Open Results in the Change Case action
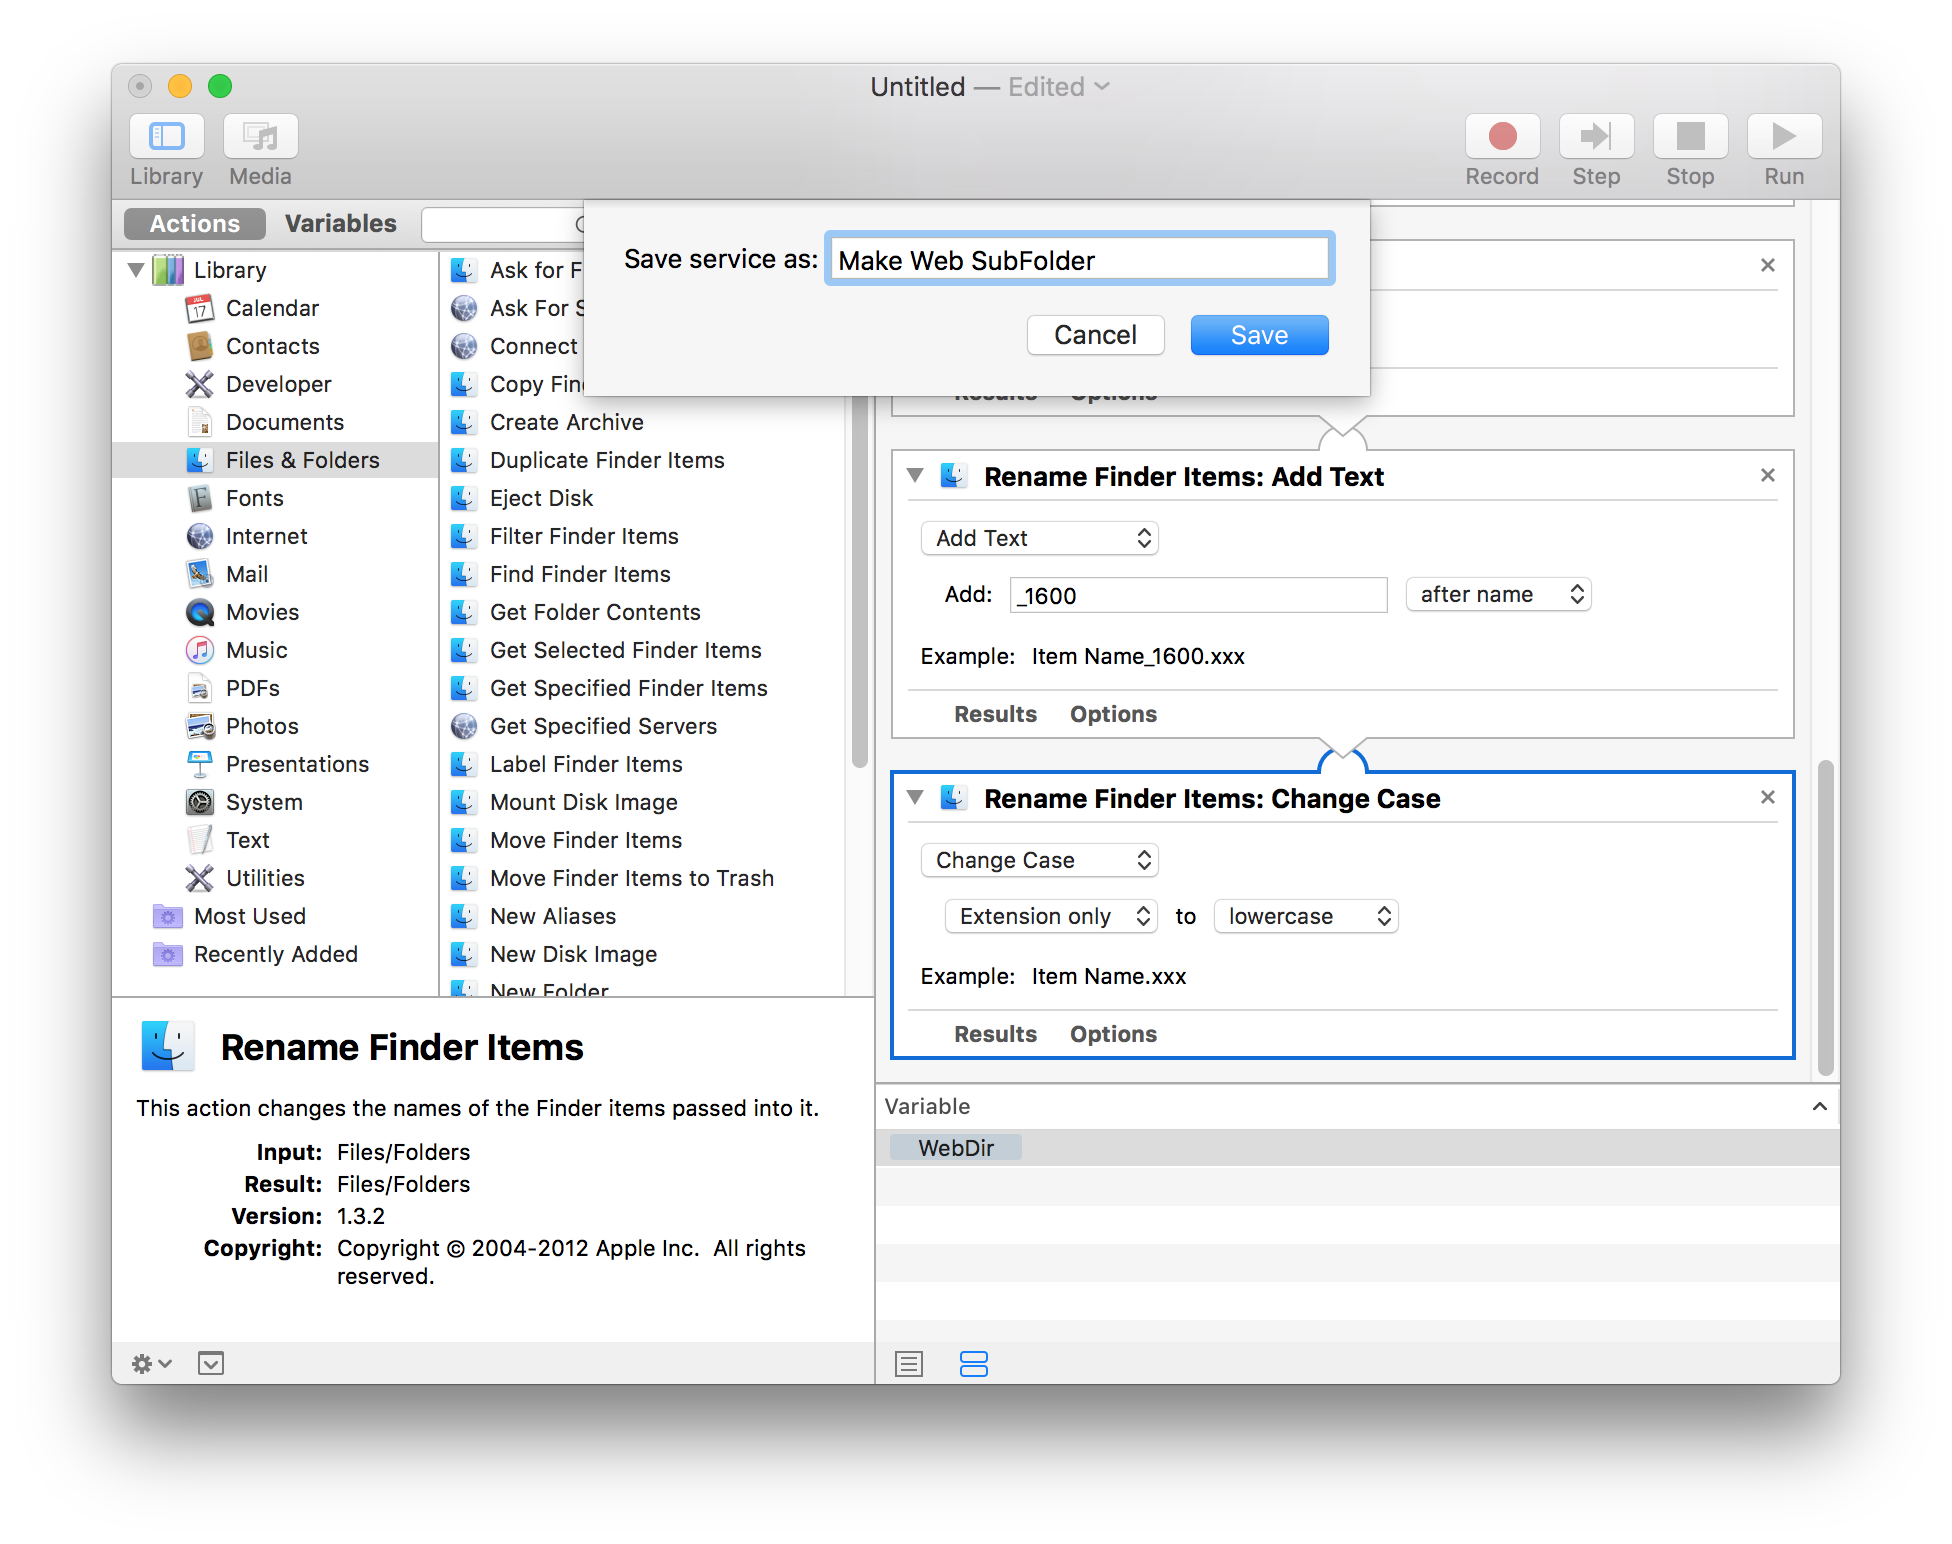 995,1034
